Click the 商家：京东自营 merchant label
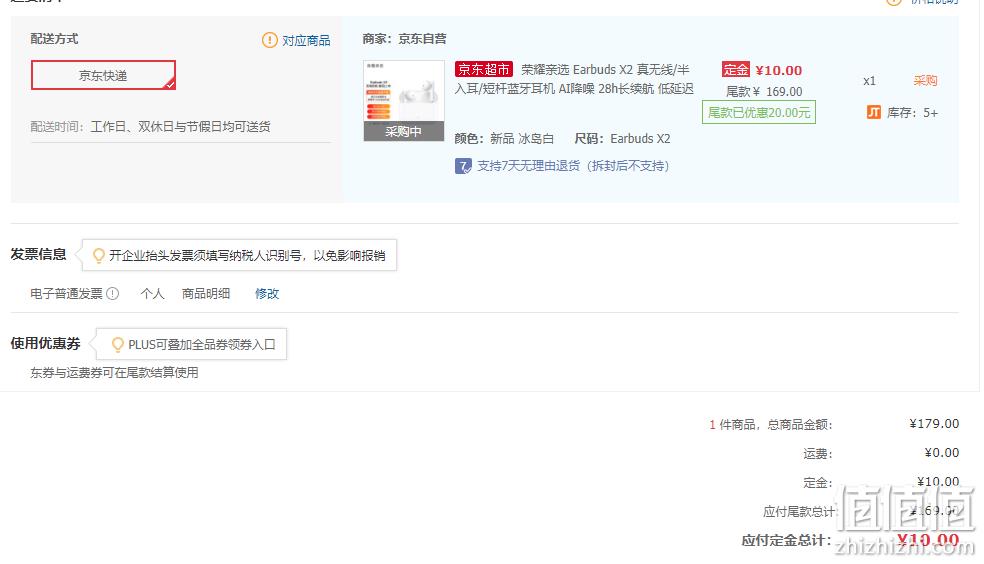The image size is (984, 564). (404, 39)
